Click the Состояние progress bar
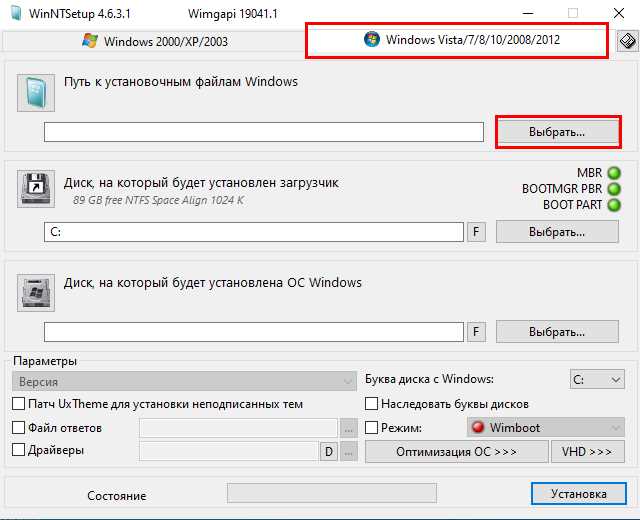The width and height of the screenshot is (640, 520). click(332, 493)
